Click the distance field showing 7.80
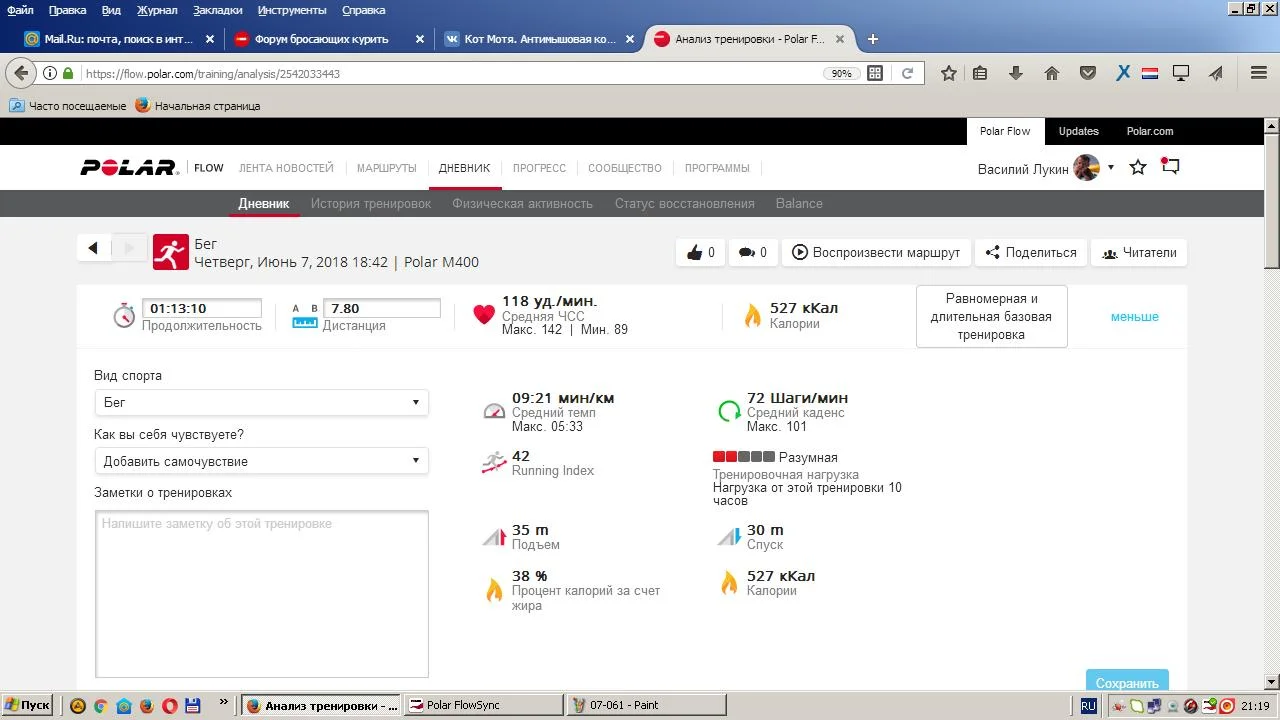The height and width of the screenshot is (720, 1280). (381, 308)
